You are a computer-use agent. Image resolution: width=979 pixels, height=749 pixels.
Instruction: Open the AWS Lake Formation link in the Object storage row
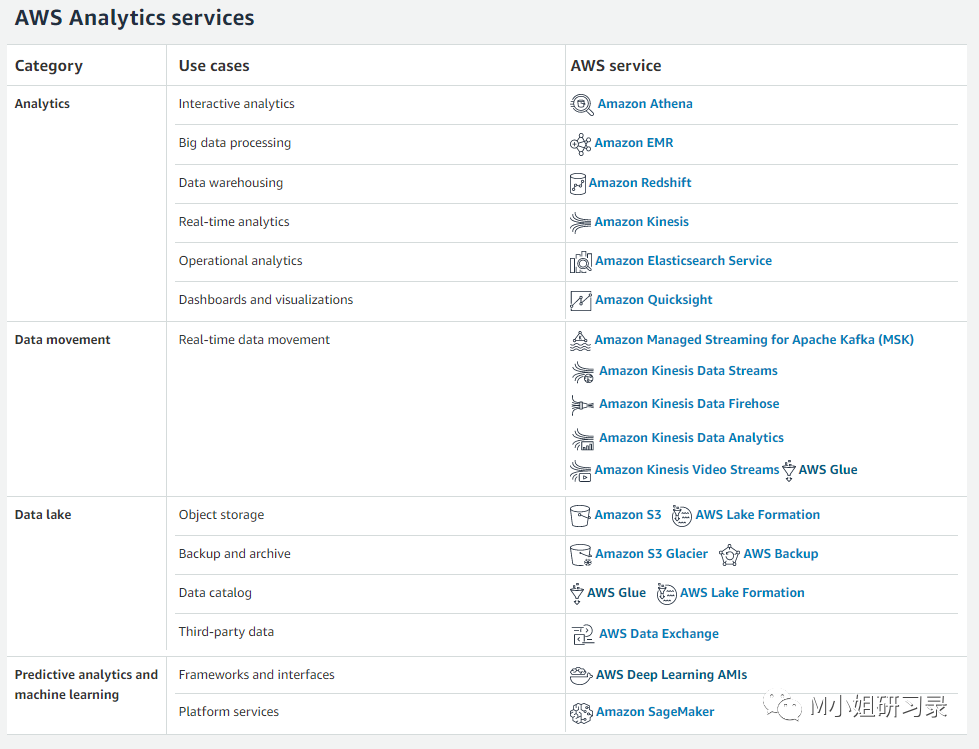(757, 515)
